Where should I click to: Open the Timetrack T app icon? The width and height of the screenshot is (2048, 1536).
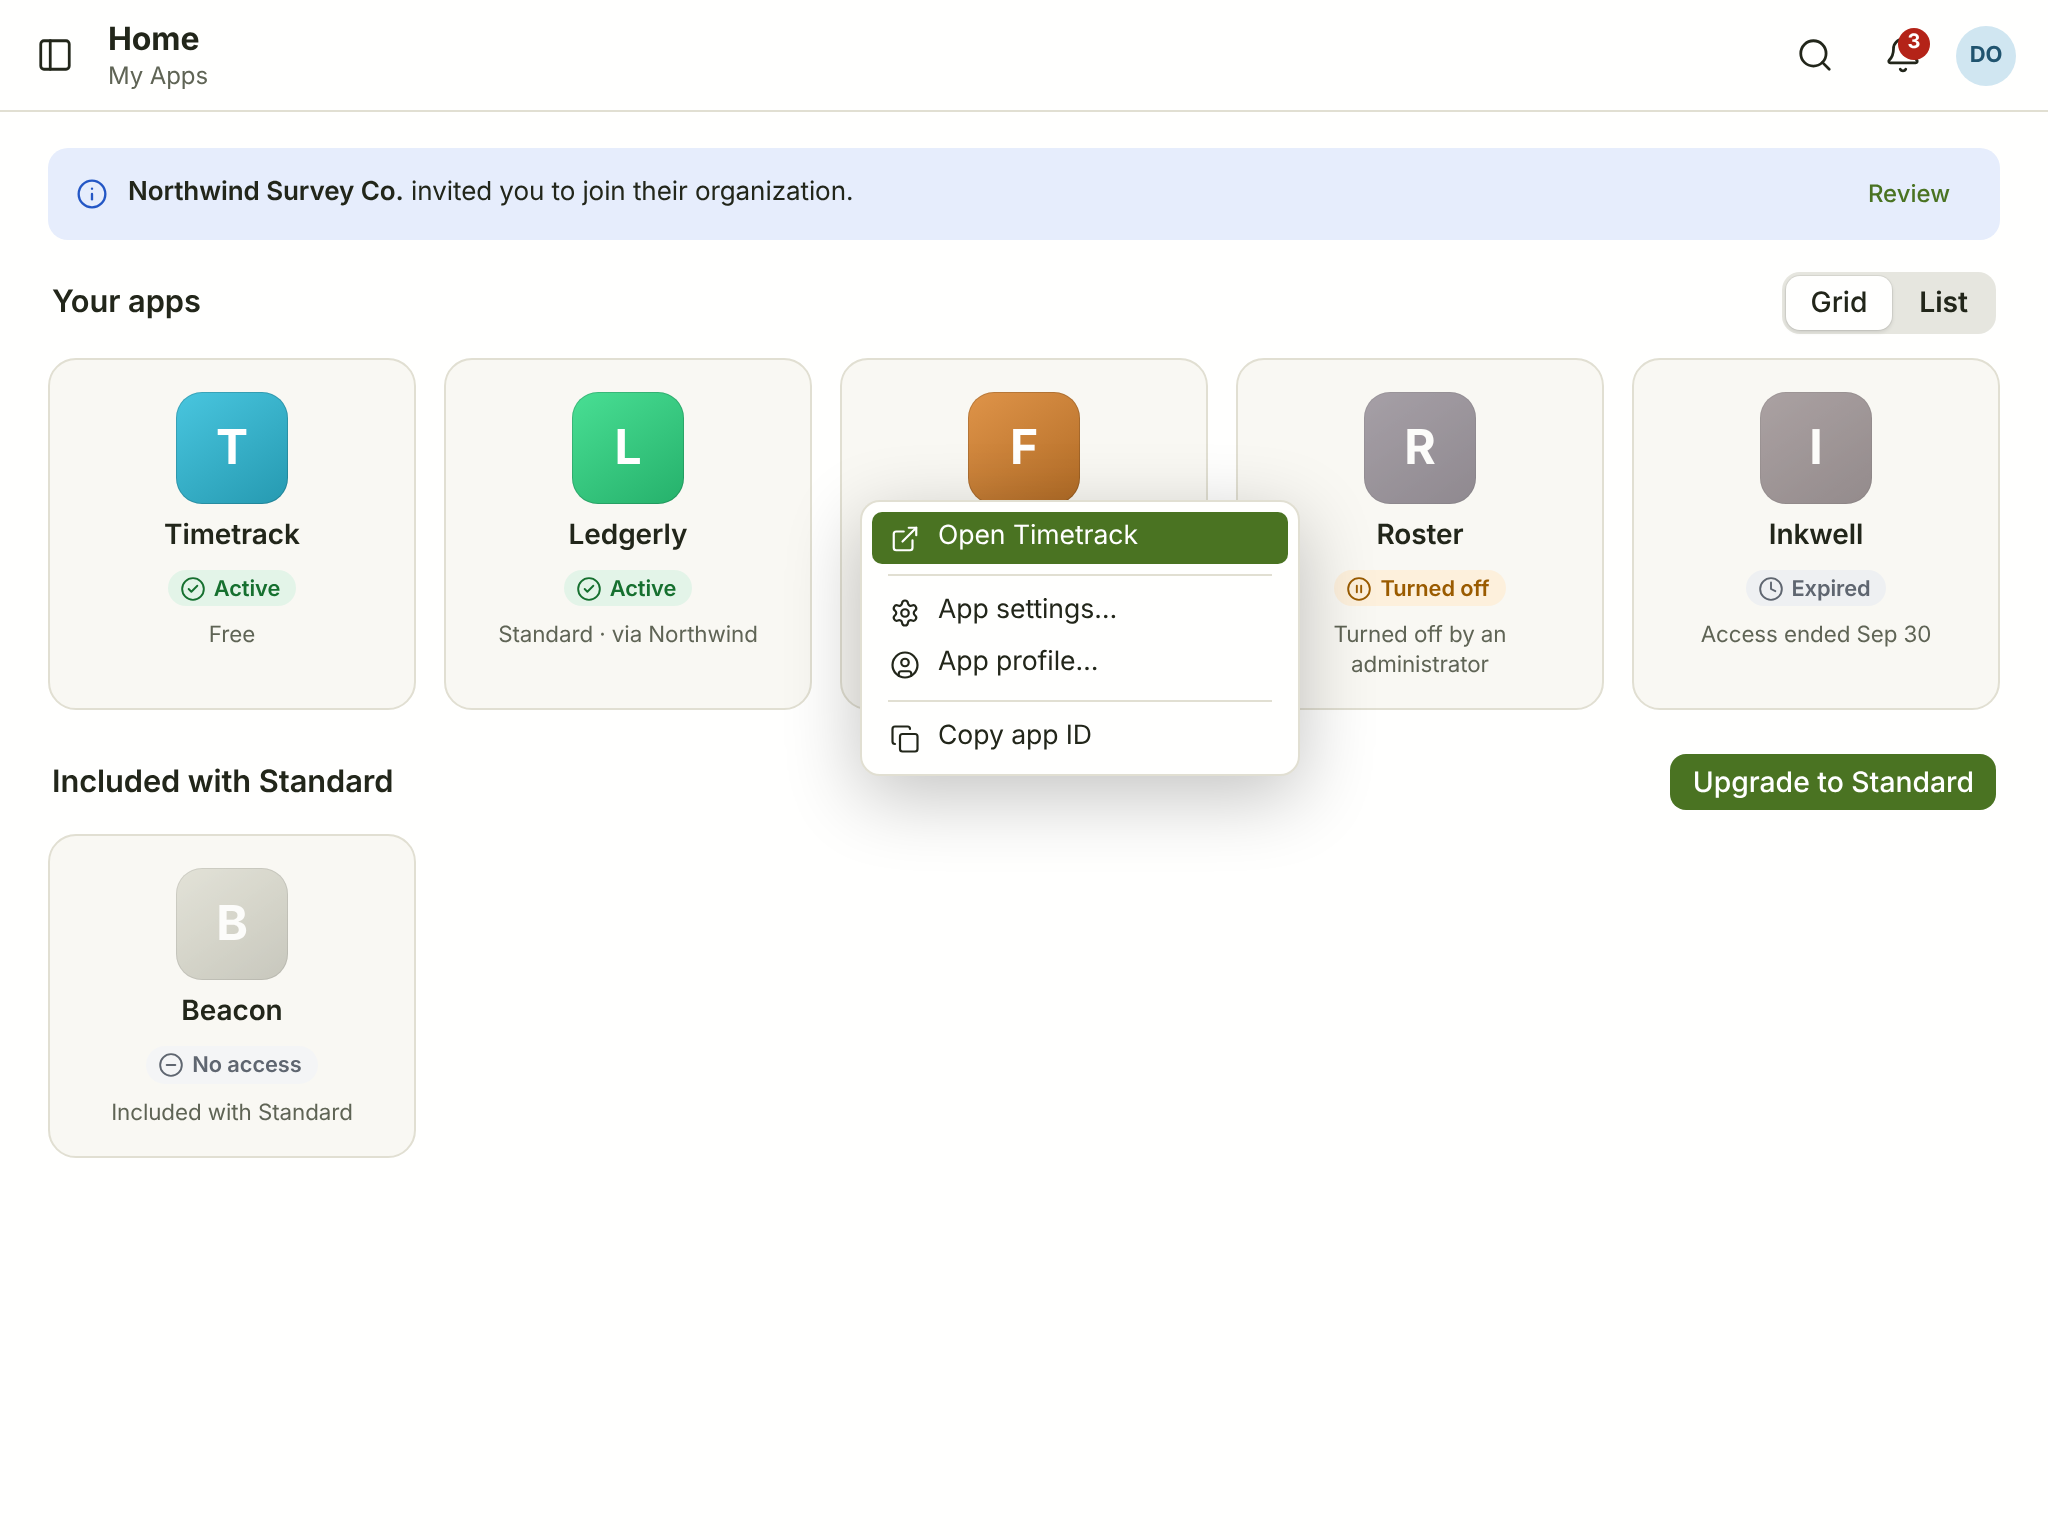(x=232, y=447)
